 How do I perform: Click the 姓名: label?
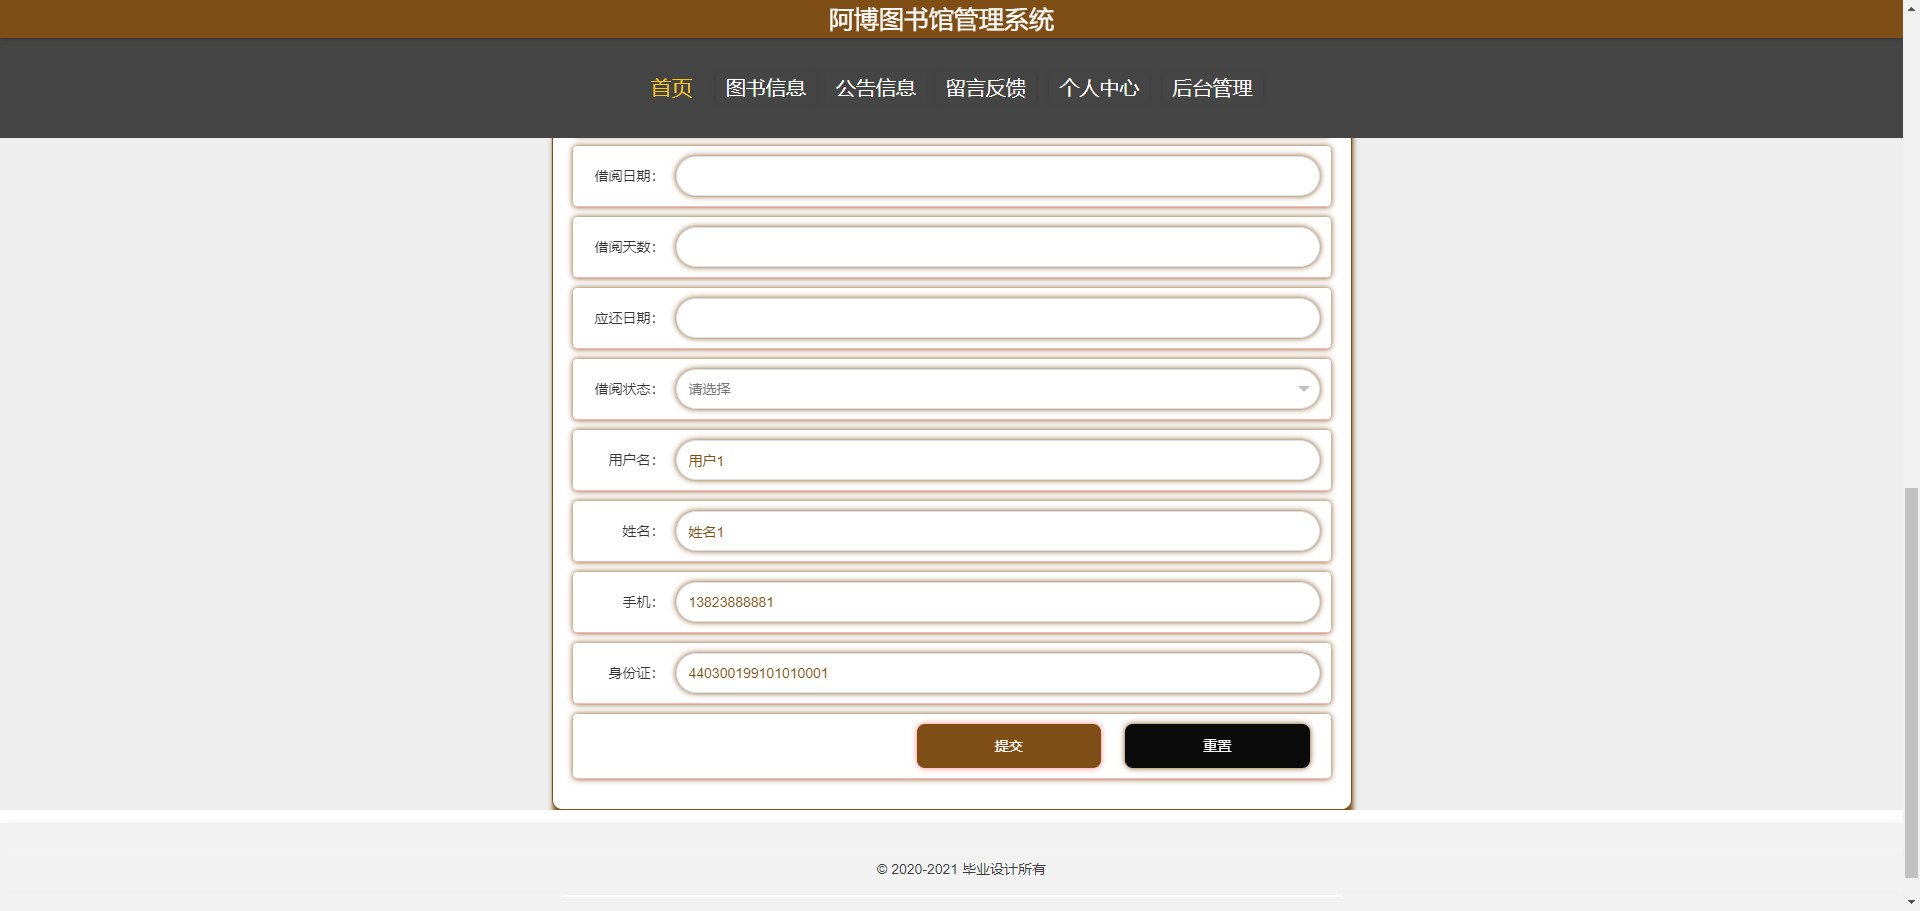[x=639, y=531]
